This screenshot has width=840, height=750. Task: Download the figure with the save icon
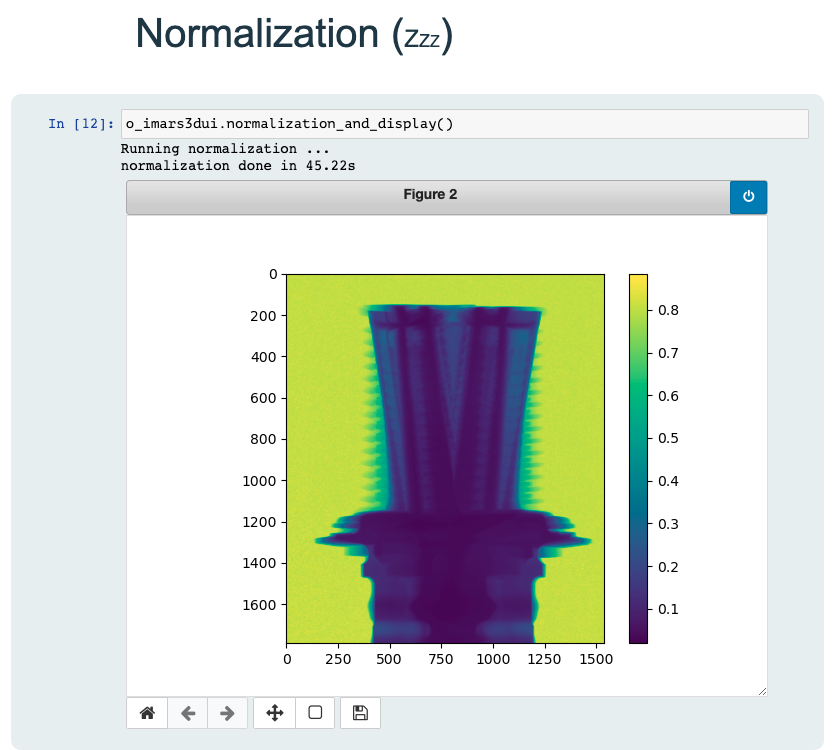[x=361, y=713]
